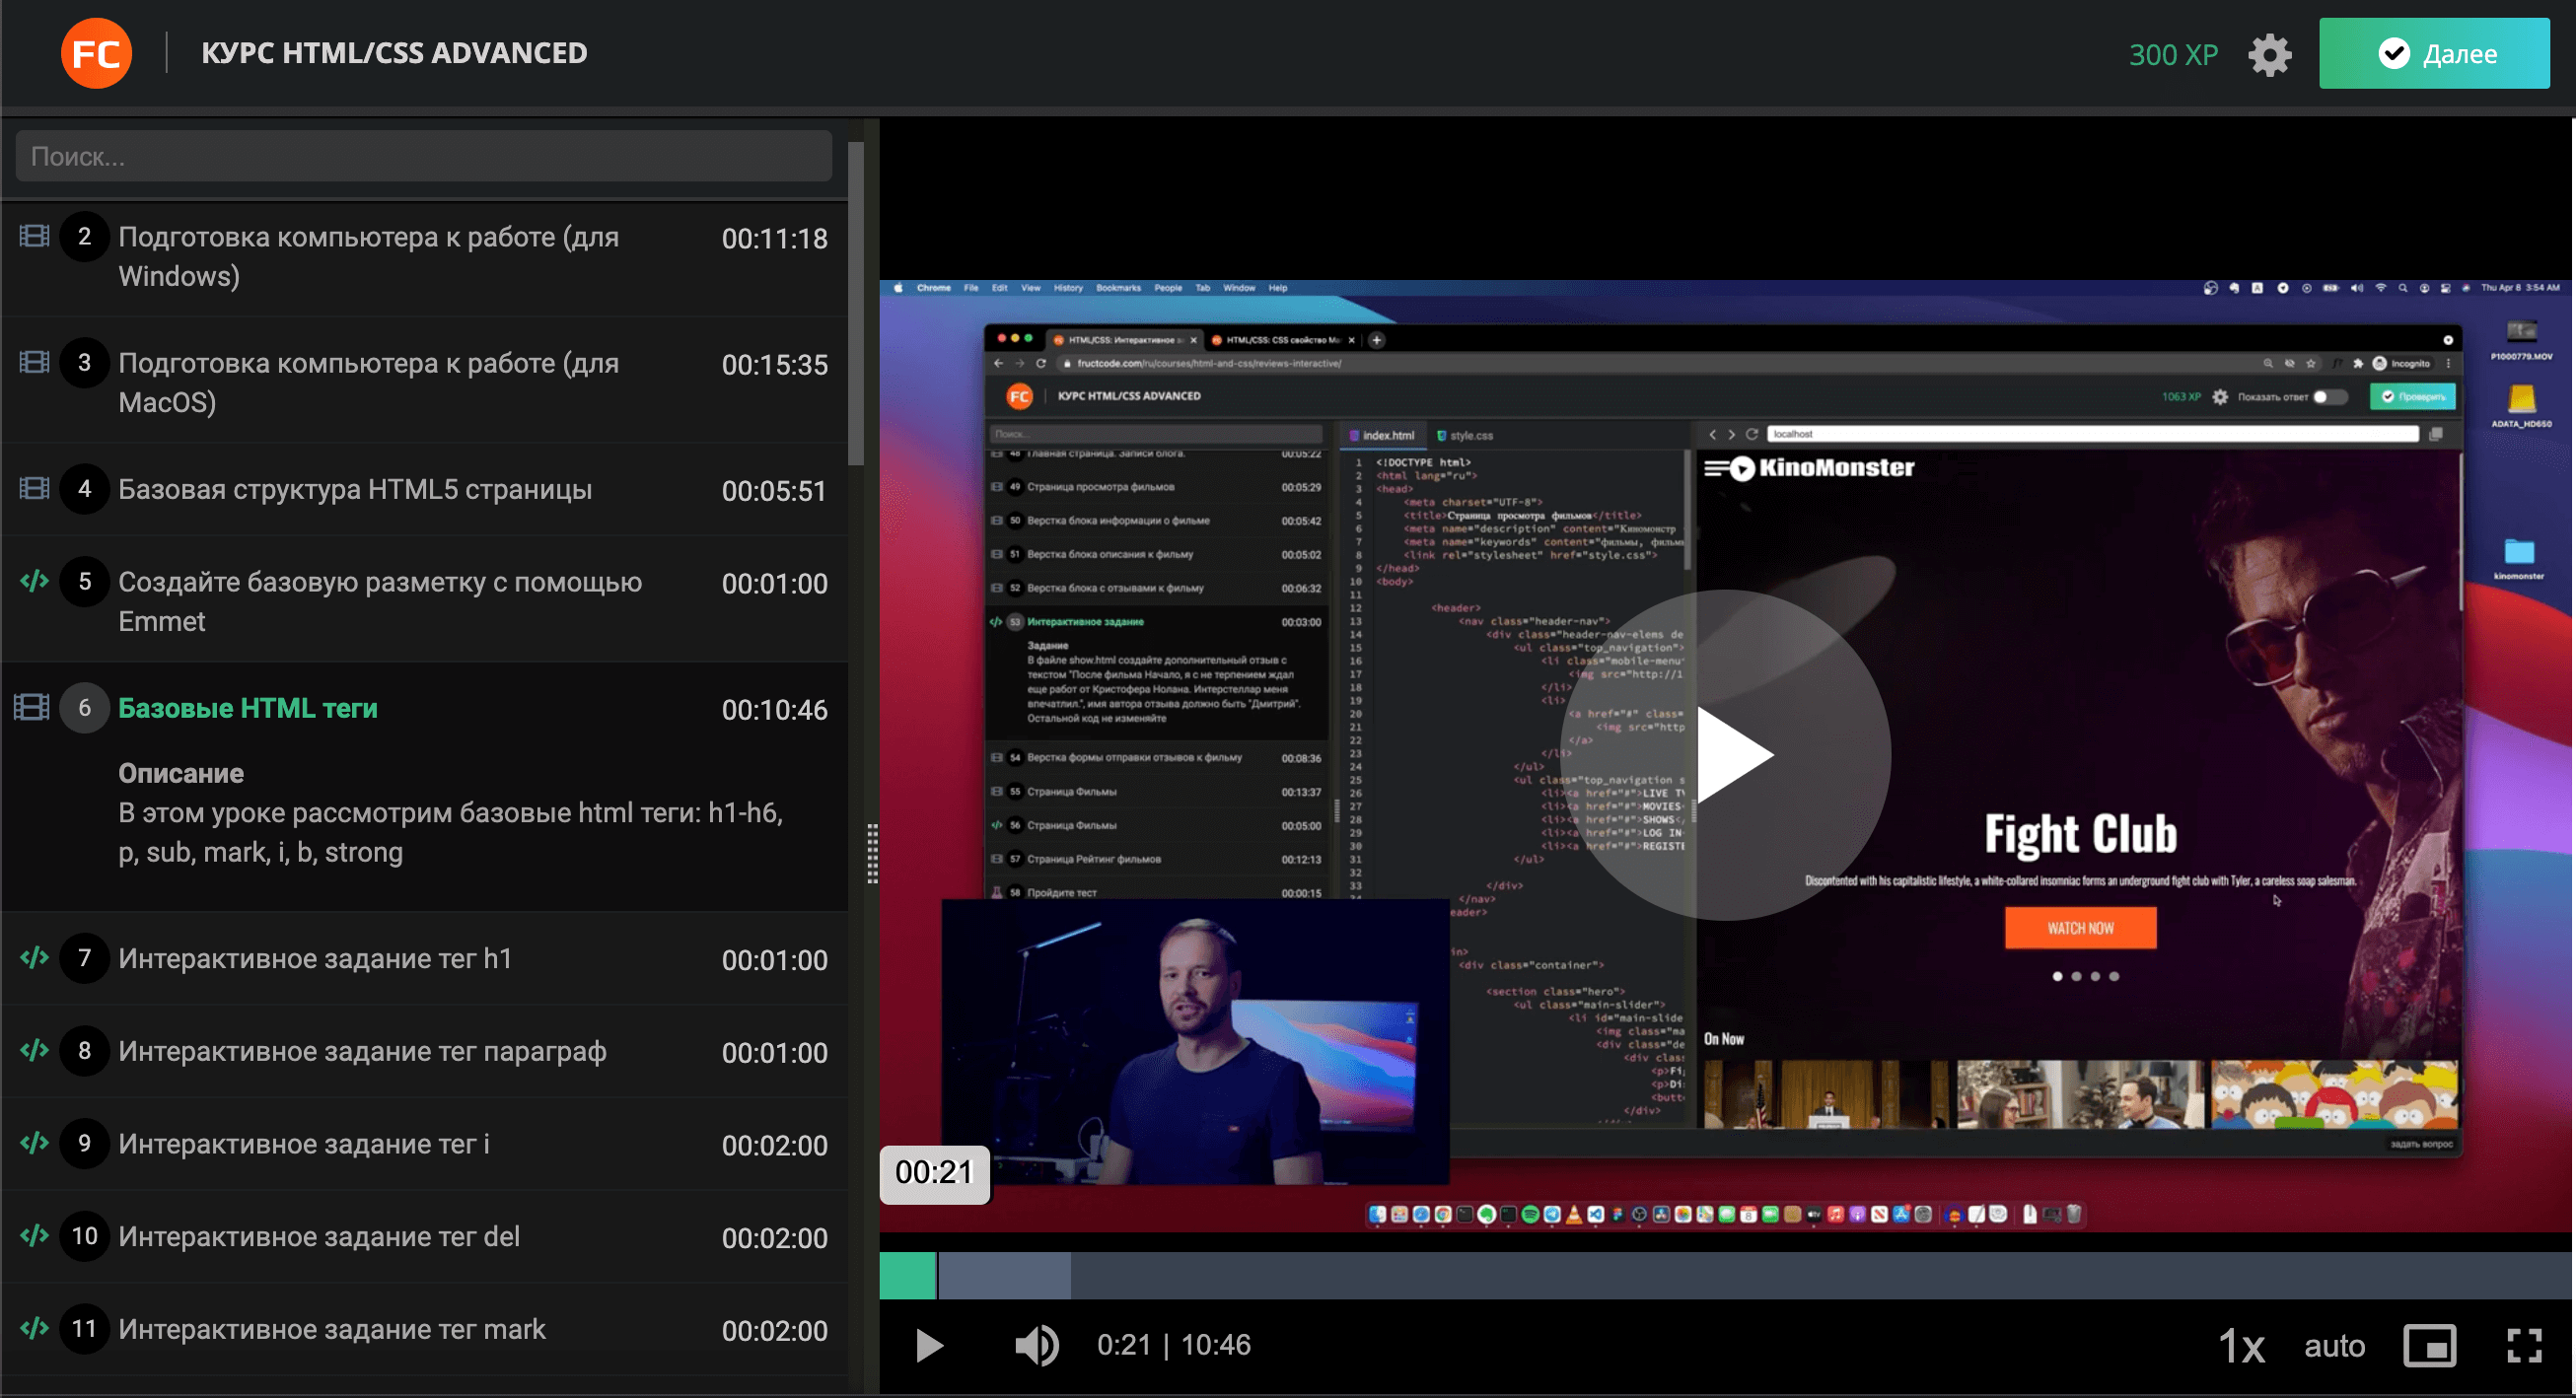2576x1398 pixels.
Task: Click the 0:21 | 10:46 time display
Action: point(1173,1346)
